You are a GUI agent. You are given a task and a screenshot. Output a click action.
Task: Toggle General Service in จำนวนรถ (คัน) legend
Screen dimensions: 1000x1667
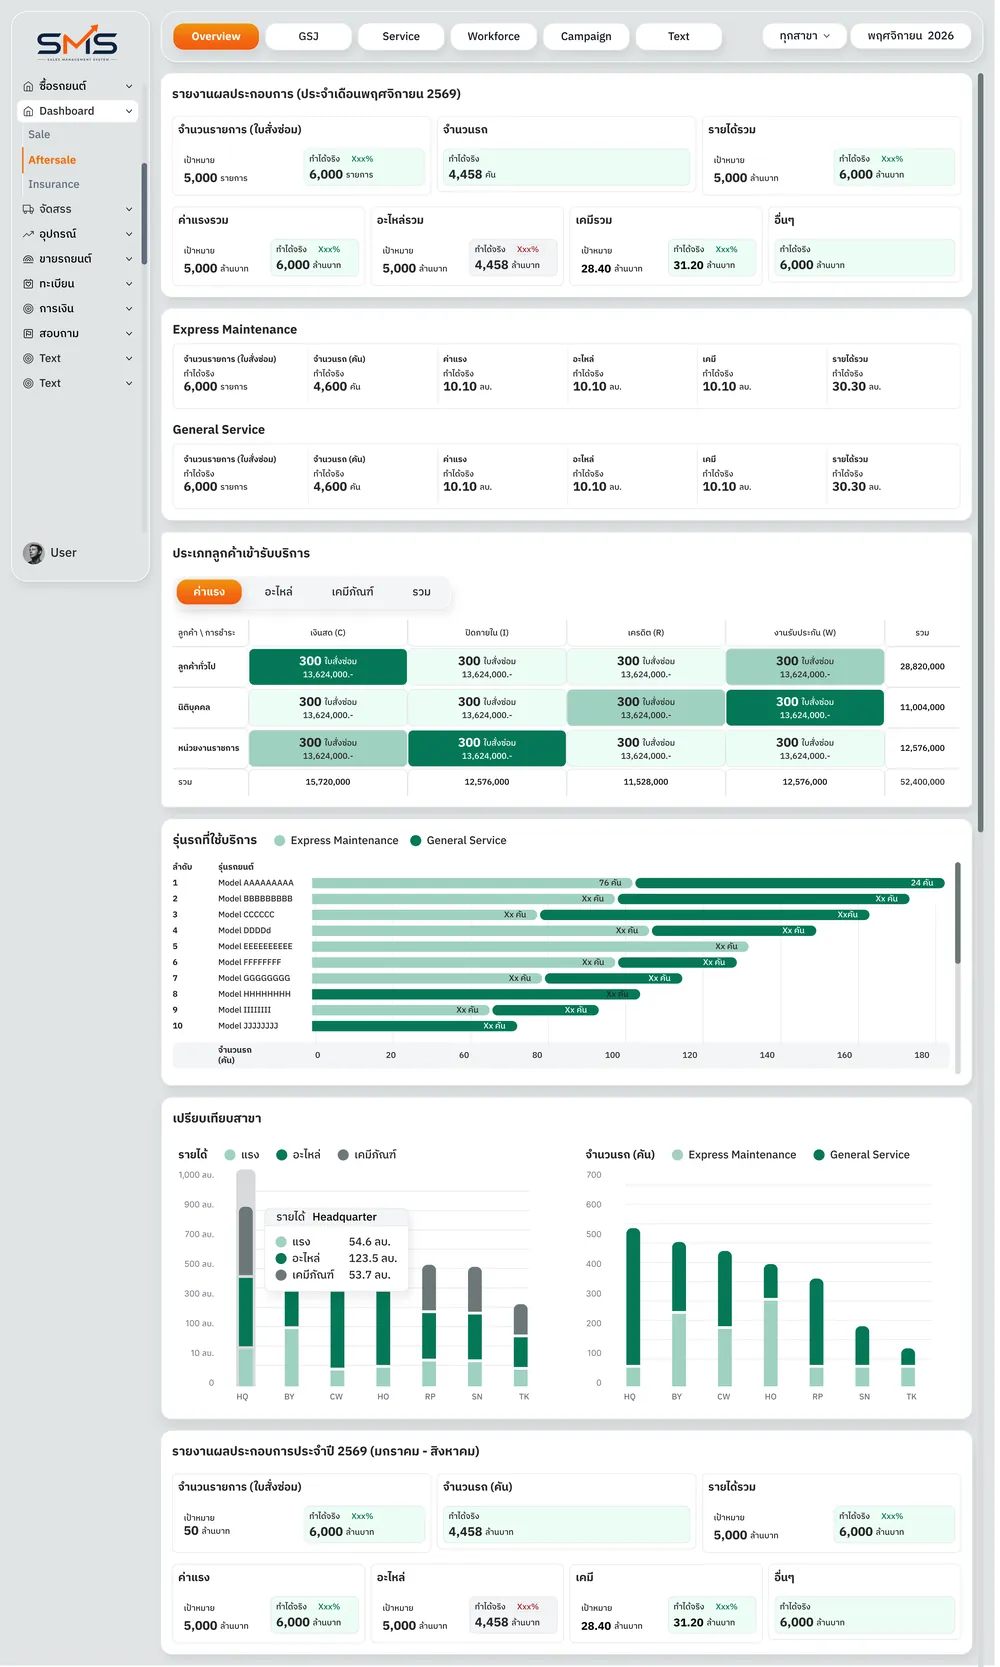tap(862, 1155)
